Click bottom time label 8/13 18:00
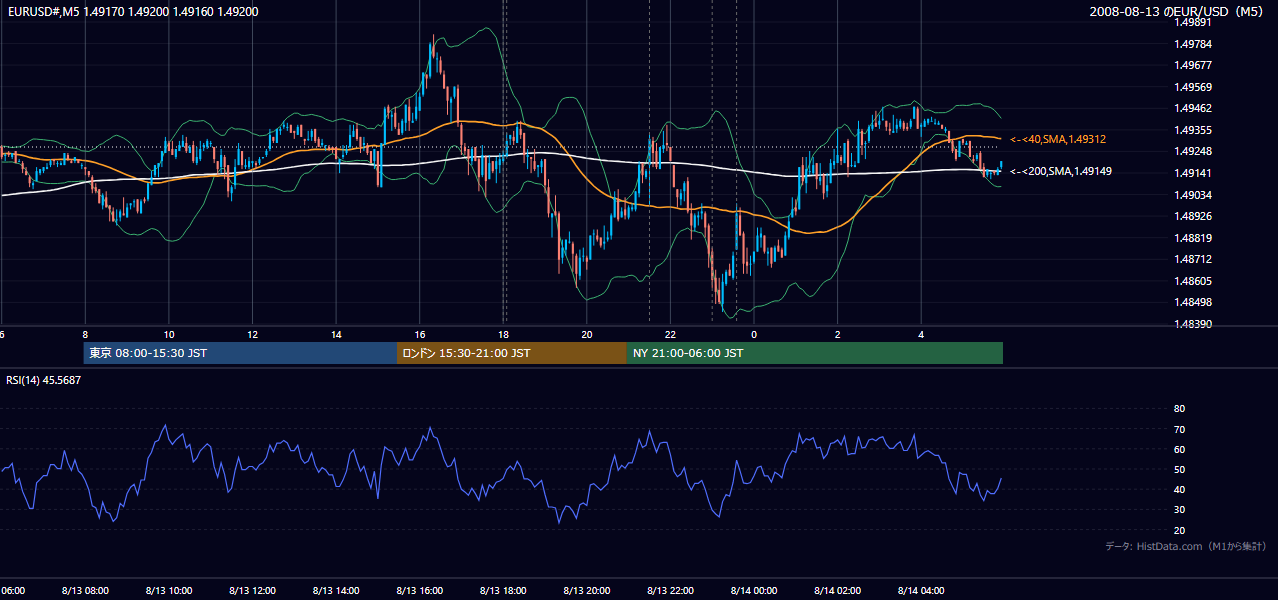The width and height of the screenshot is (1278, 600). pos(504,590)
